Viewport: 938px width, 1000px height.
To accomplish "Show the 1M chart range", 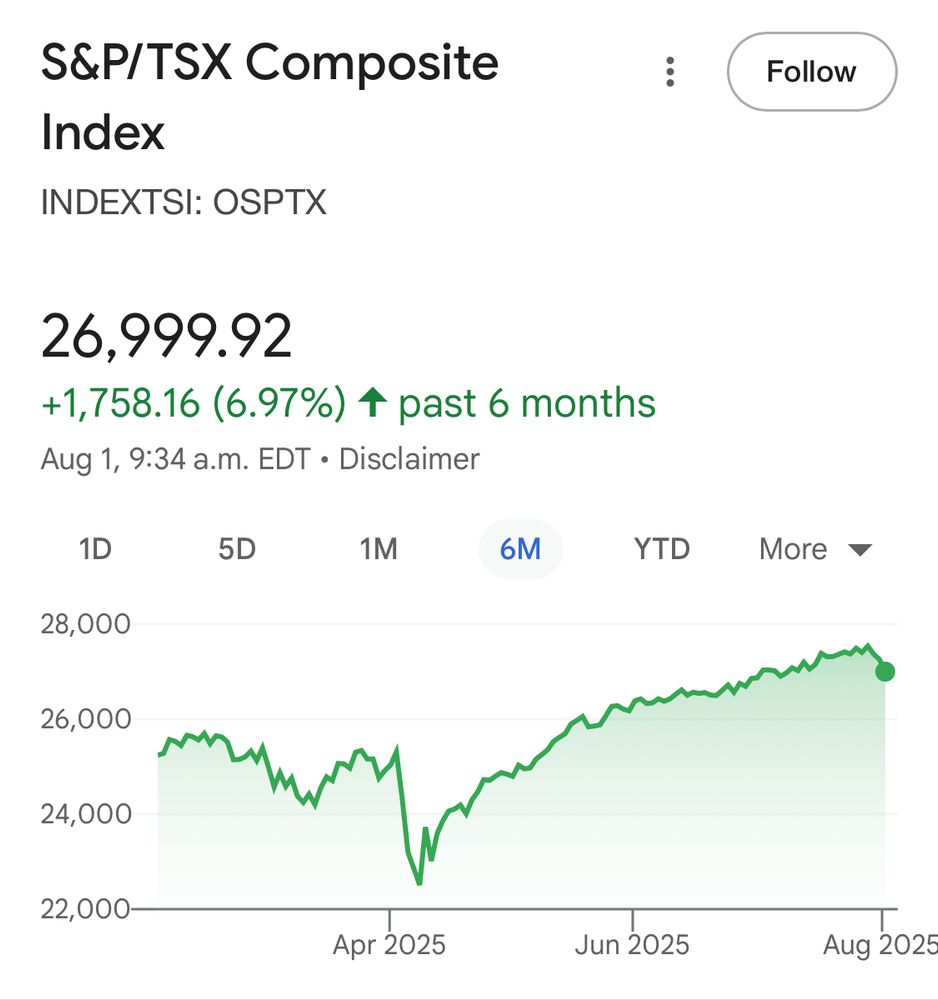I will click(x=378, y=549).
